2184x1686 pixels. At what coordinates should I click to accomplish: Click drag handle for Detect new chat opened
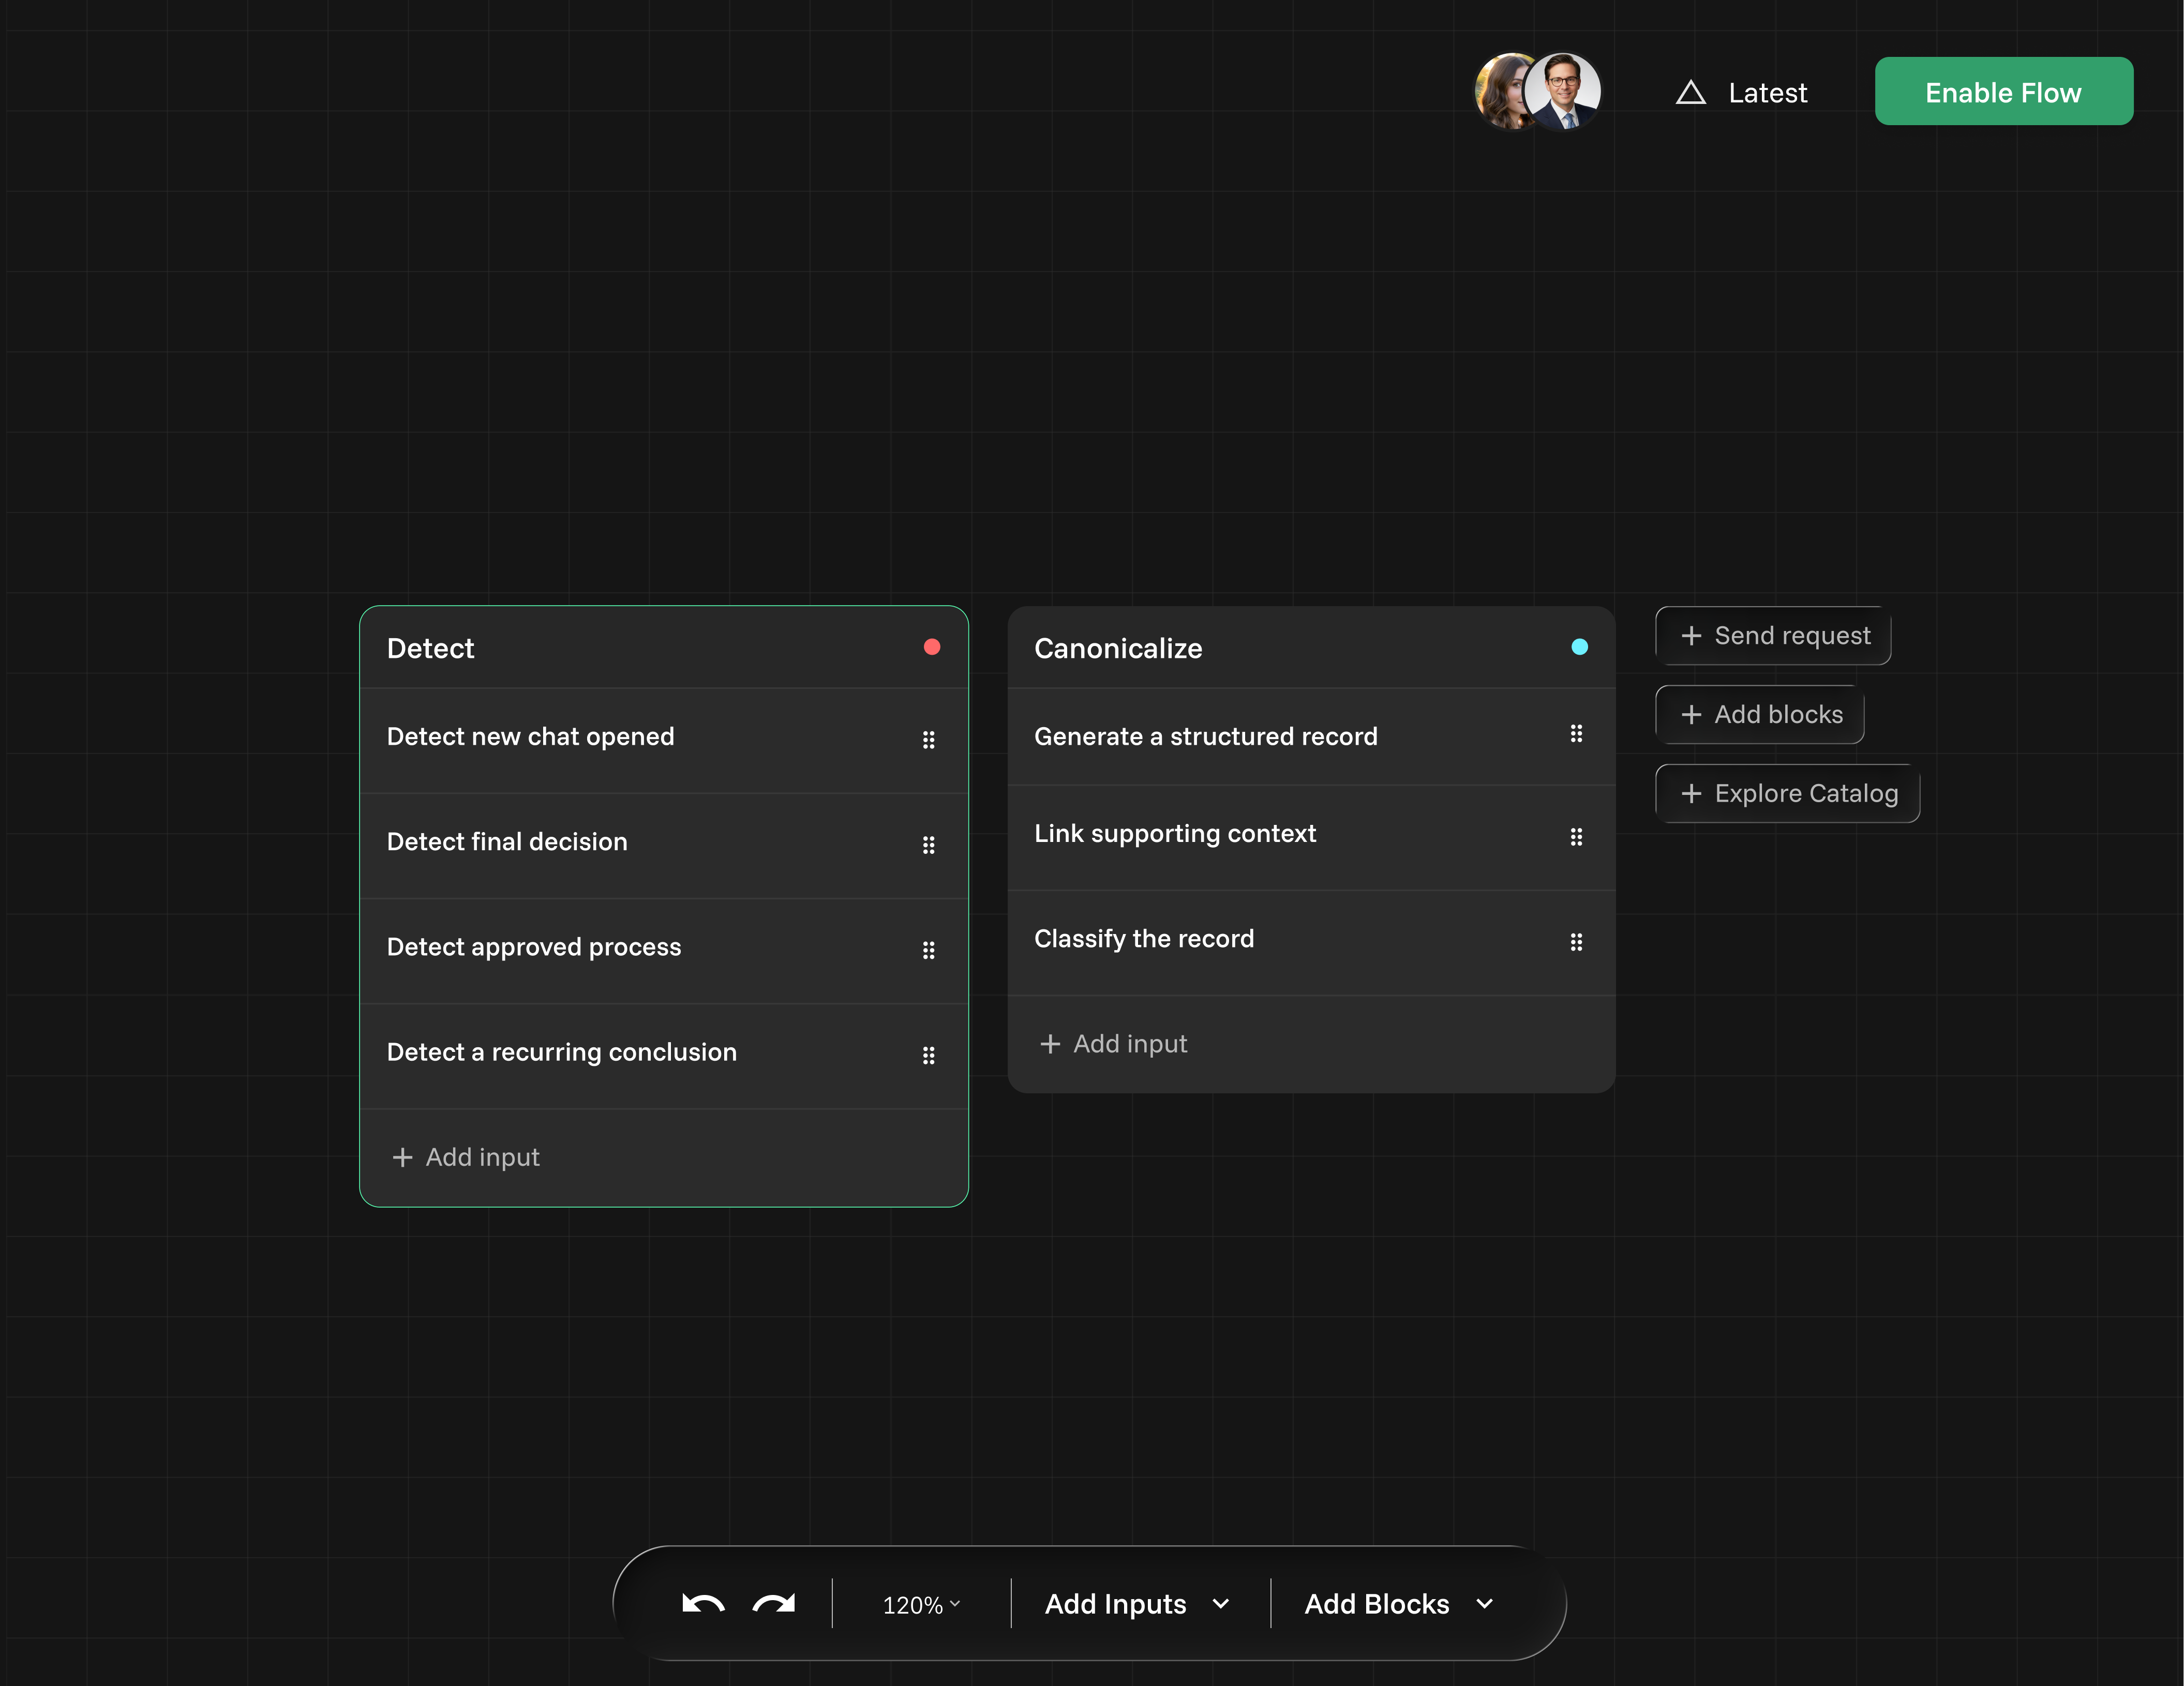[x=928, y=740]
